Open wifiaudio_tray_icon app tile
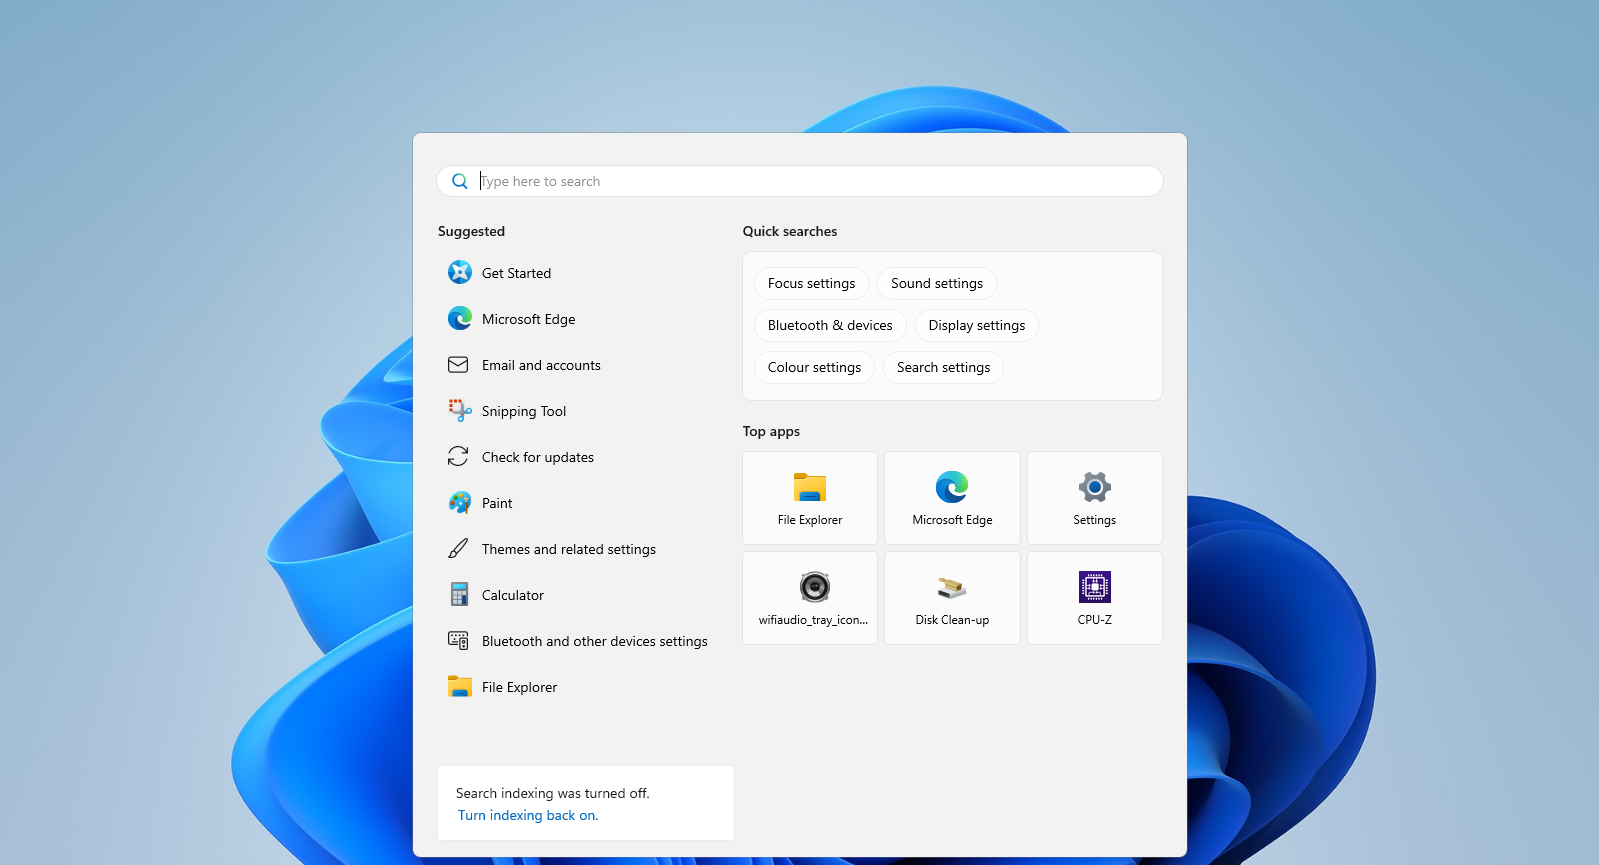The width and height of the screenshot is (1599, 865). click(810, 598)
